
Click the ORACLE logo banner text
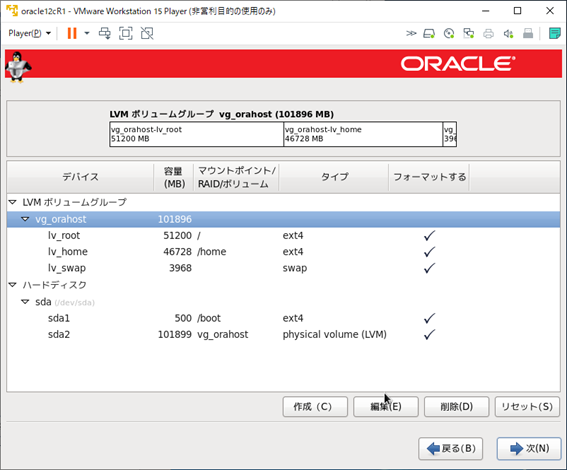(458, 64)
